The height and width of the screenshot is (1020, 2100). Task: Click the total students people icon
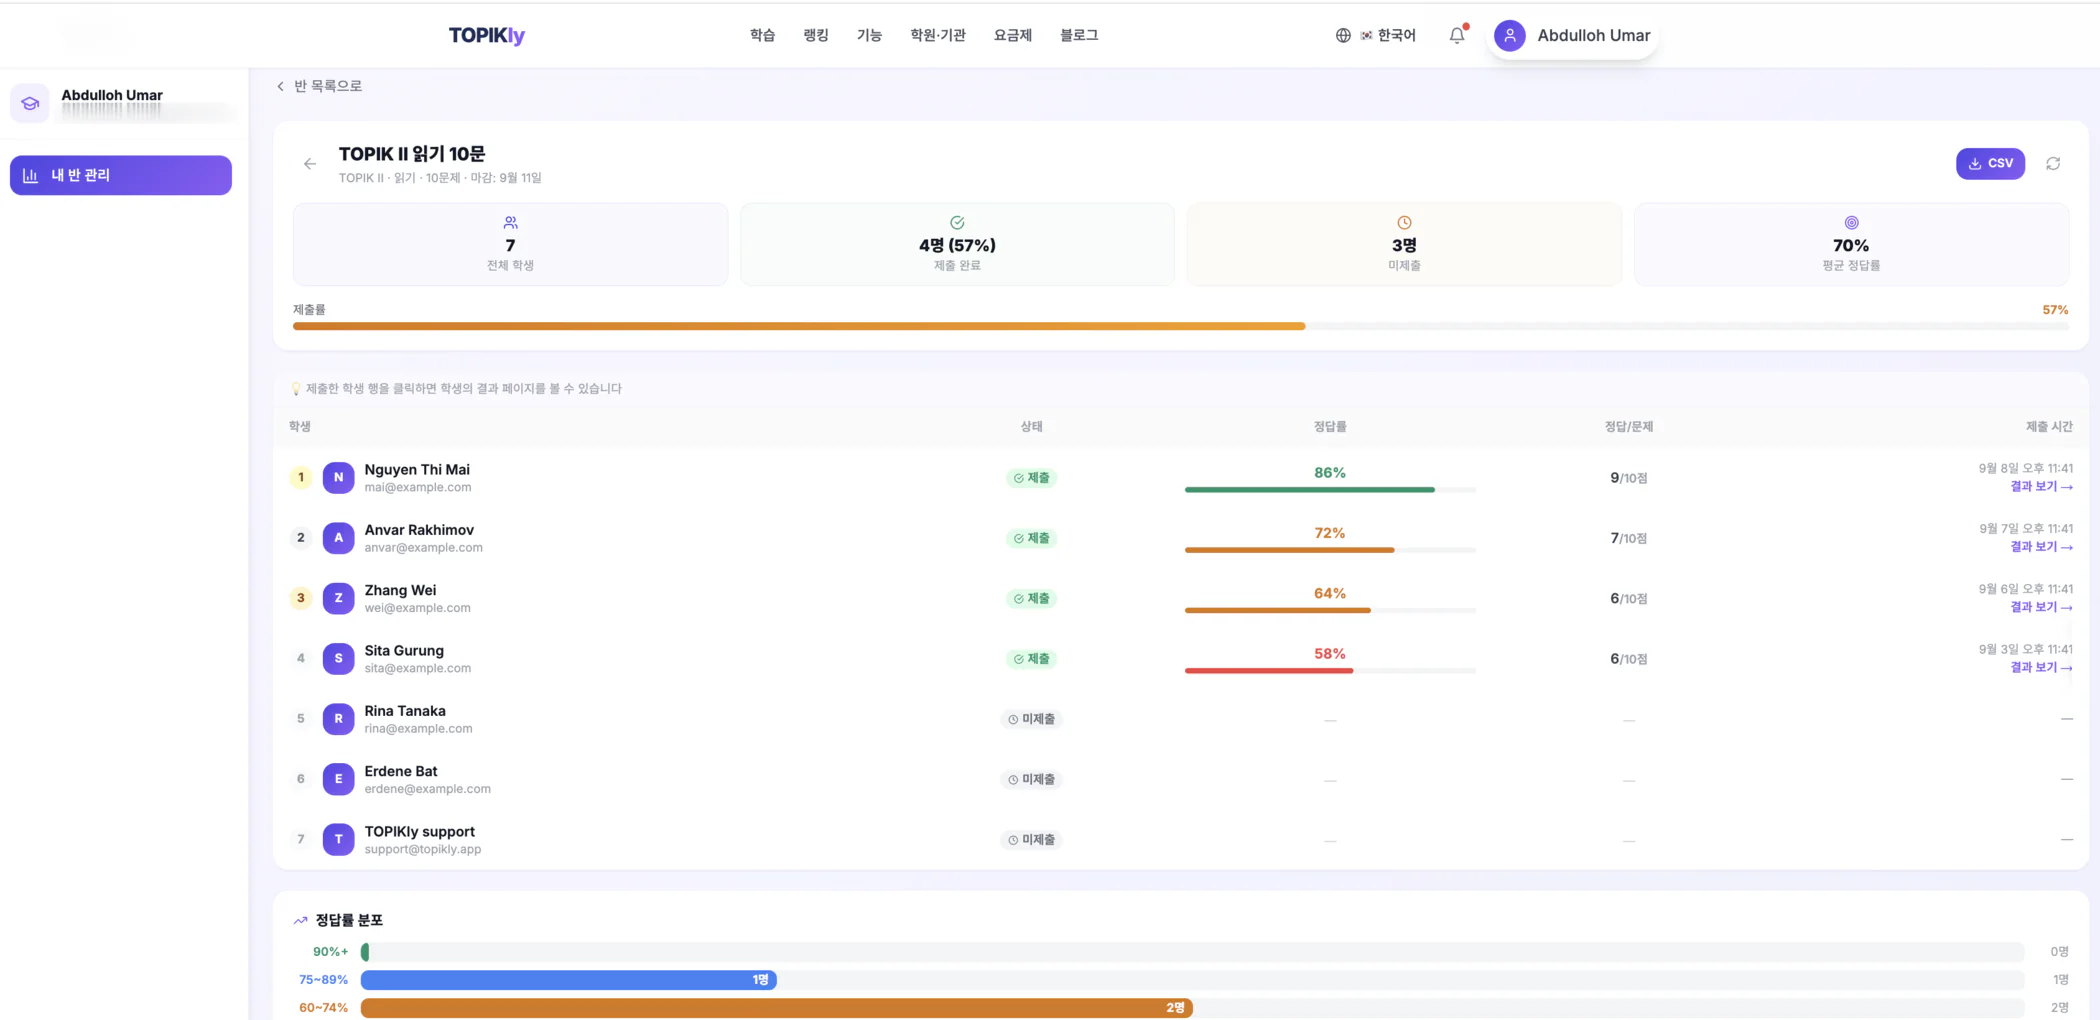[x=510, y=223]
